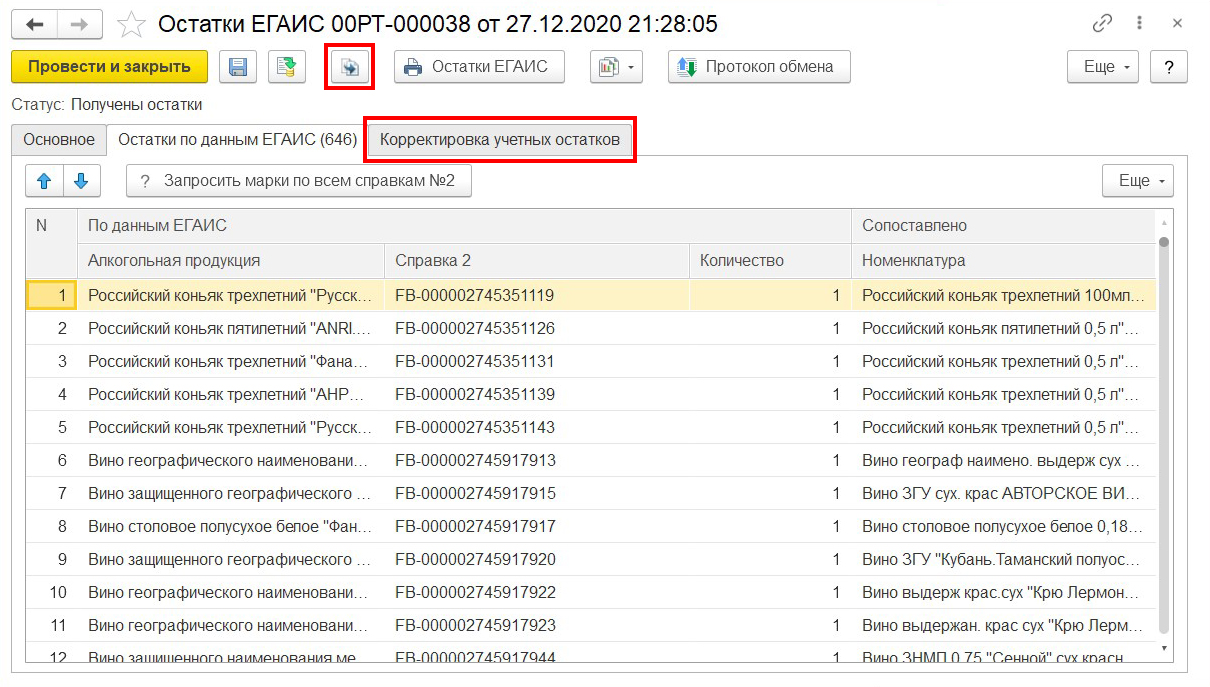This screenshot has height=687, width=1210.
Task: Open the three-dots window menu
Action: tap(1139, 23)
